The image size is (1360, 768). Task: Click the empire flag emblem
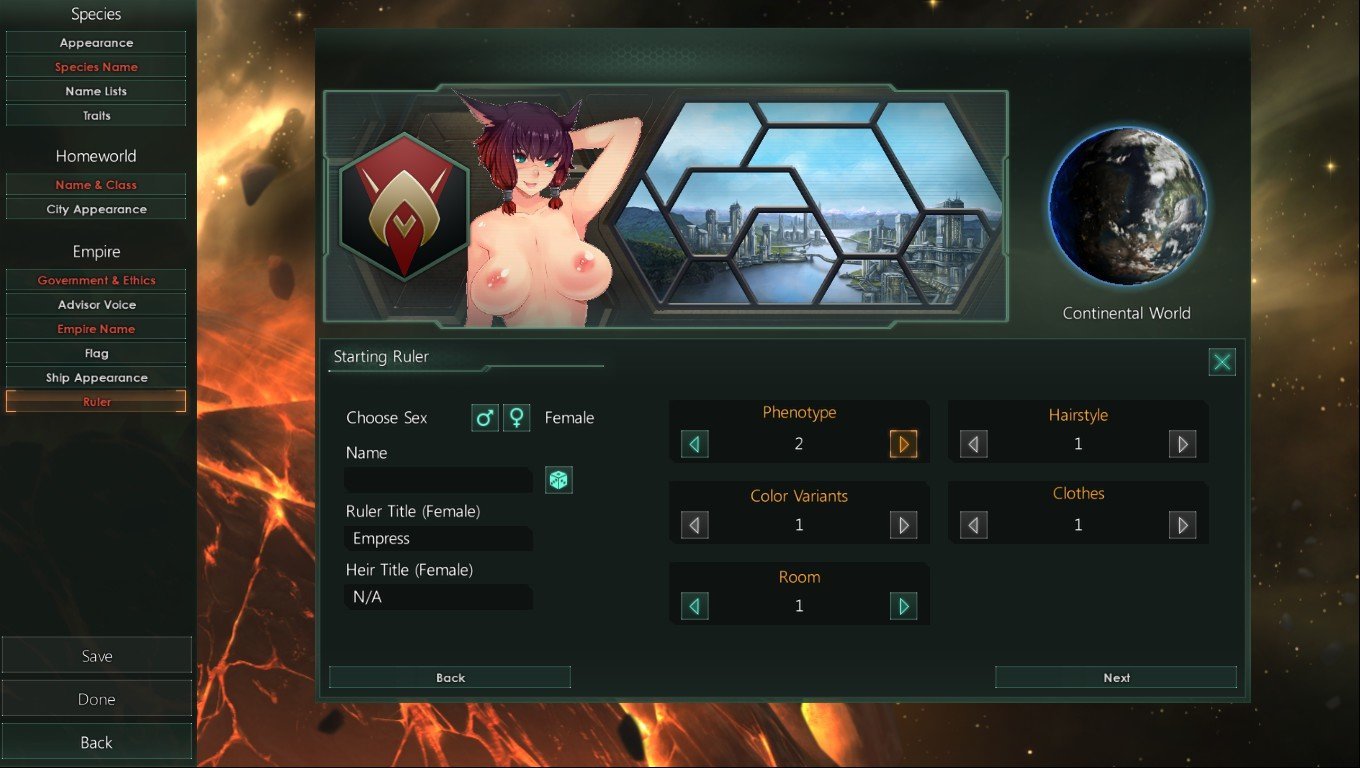click(x=404, y=206)
